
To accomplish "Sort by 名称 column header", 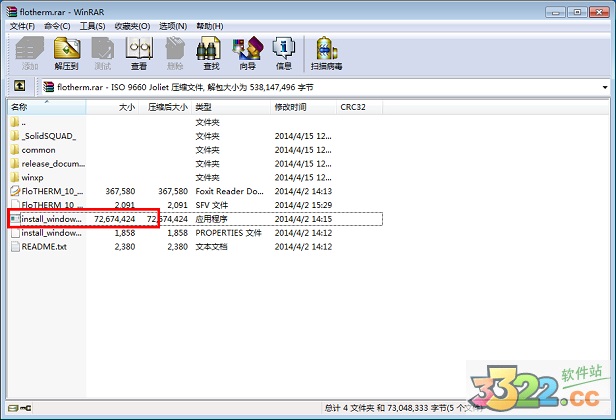I will pos(46,107).
